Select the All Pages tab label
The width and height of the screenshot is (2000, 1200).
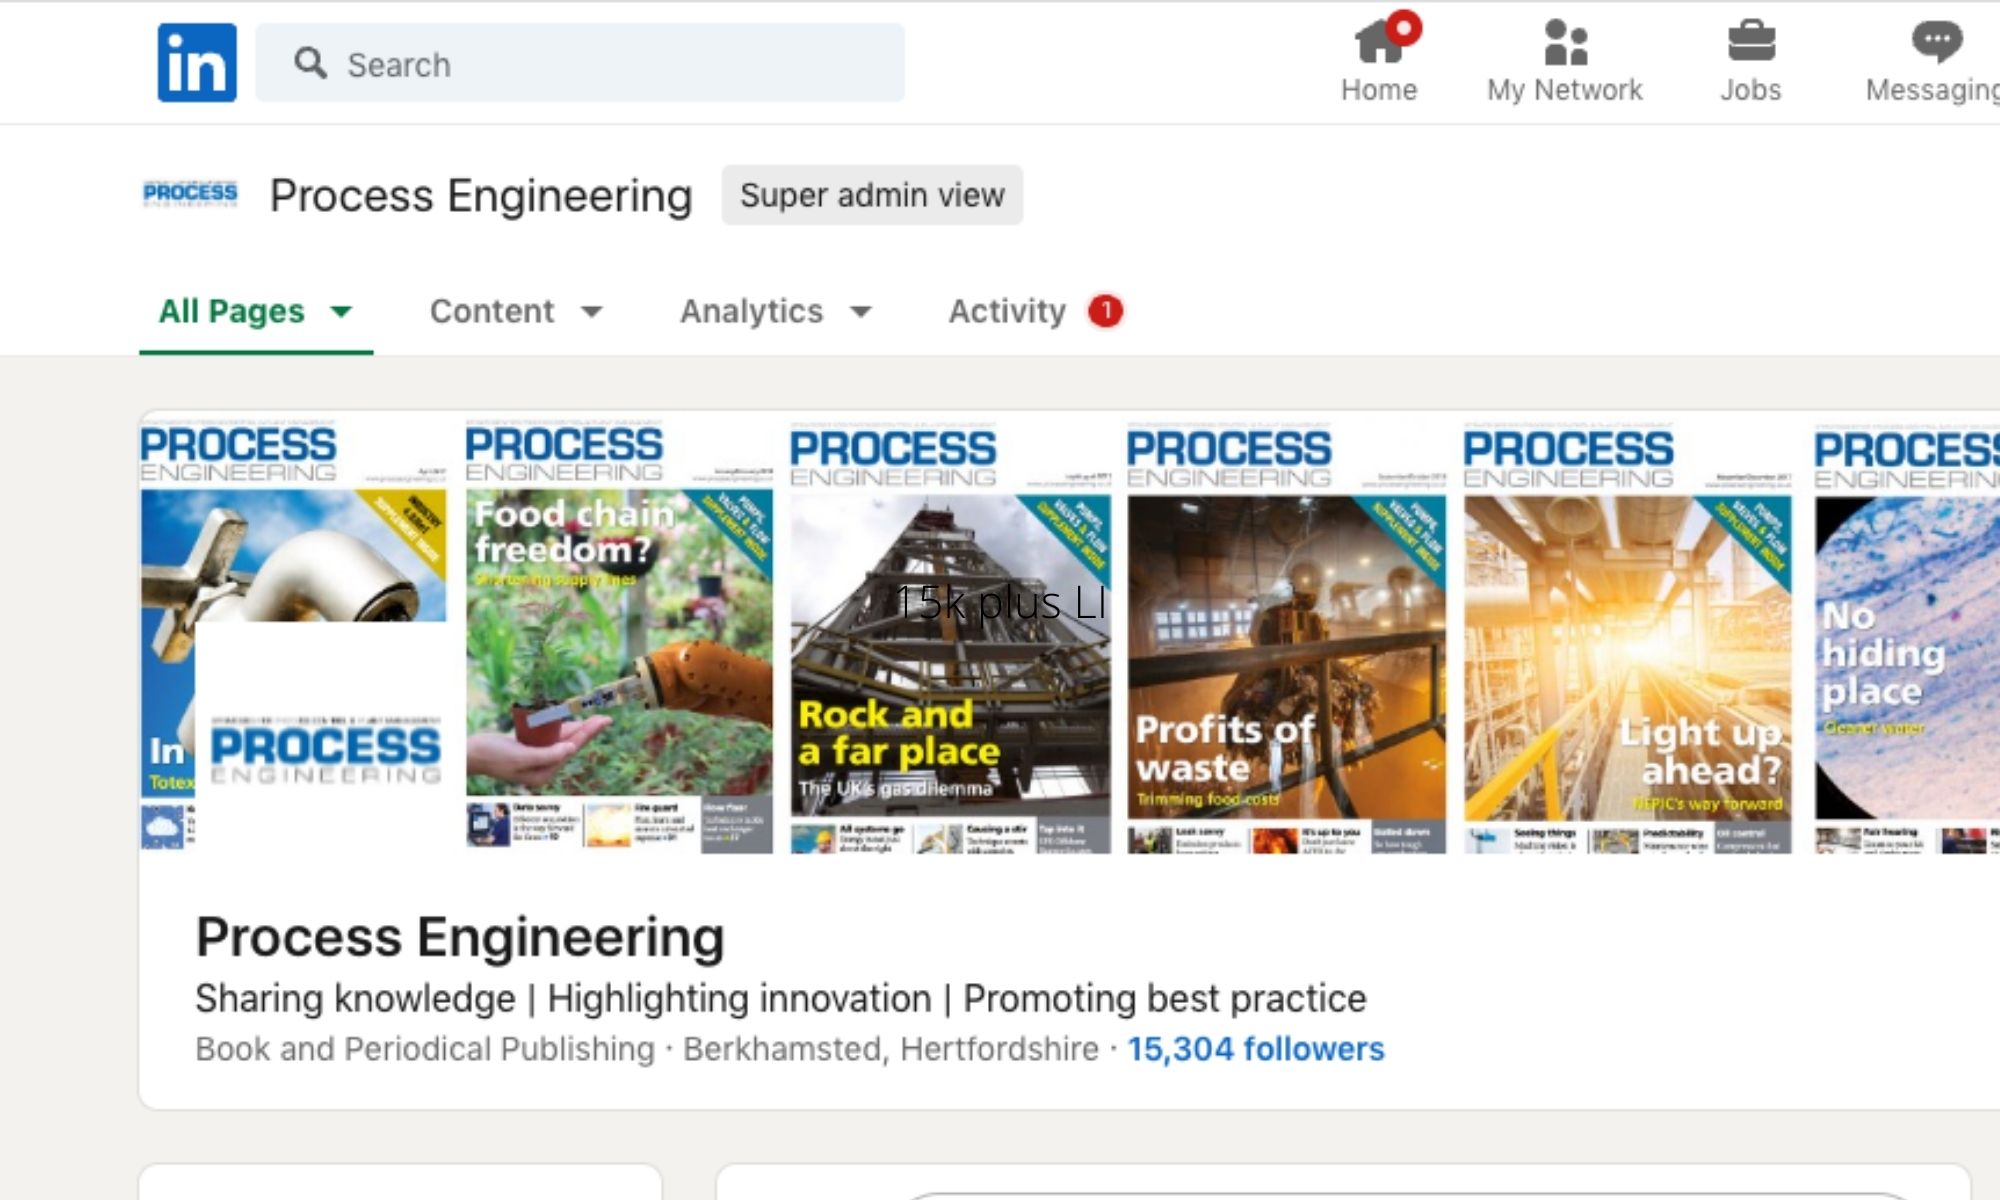point(231,311)
